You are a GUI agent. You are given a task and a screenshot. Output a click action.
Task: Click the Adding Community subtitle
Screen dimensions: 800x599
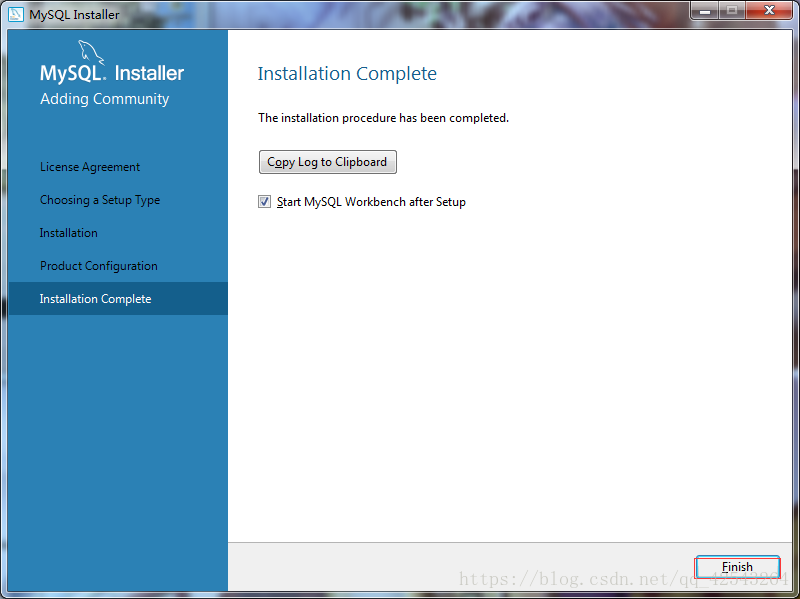[105, 98]
